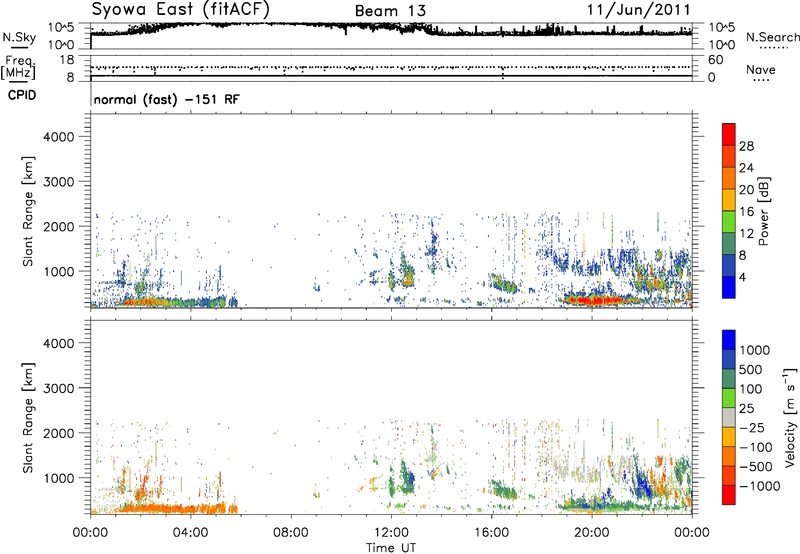Click the "Syowa East (fitACF)" plot title

pyautogui.click(x=180, y=10)
